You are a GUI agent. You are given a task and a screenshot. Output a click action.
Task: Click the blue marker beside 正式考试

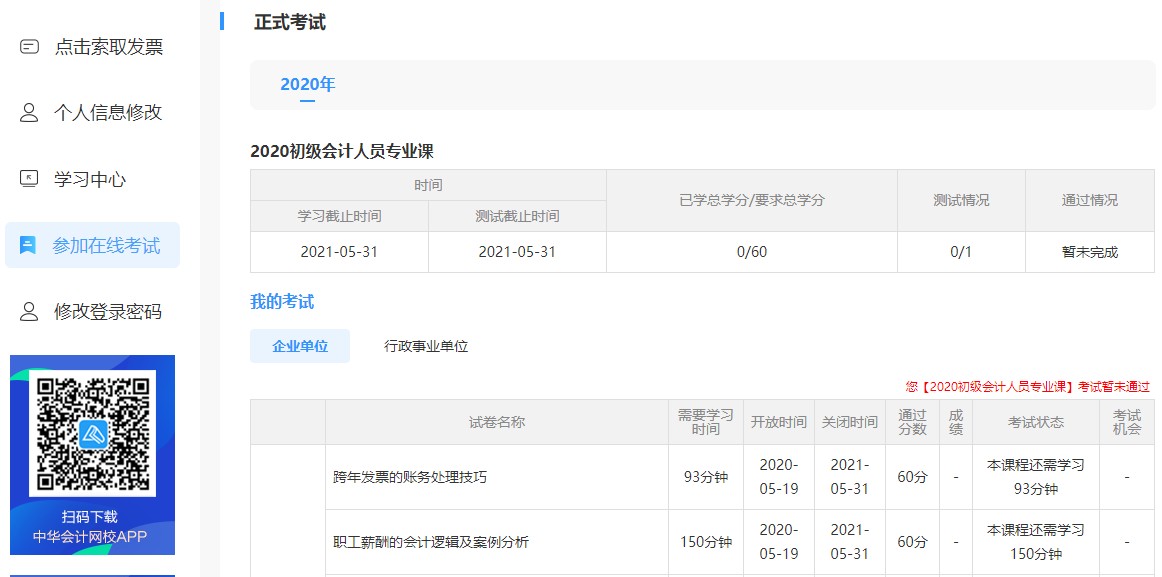[221, 21]
